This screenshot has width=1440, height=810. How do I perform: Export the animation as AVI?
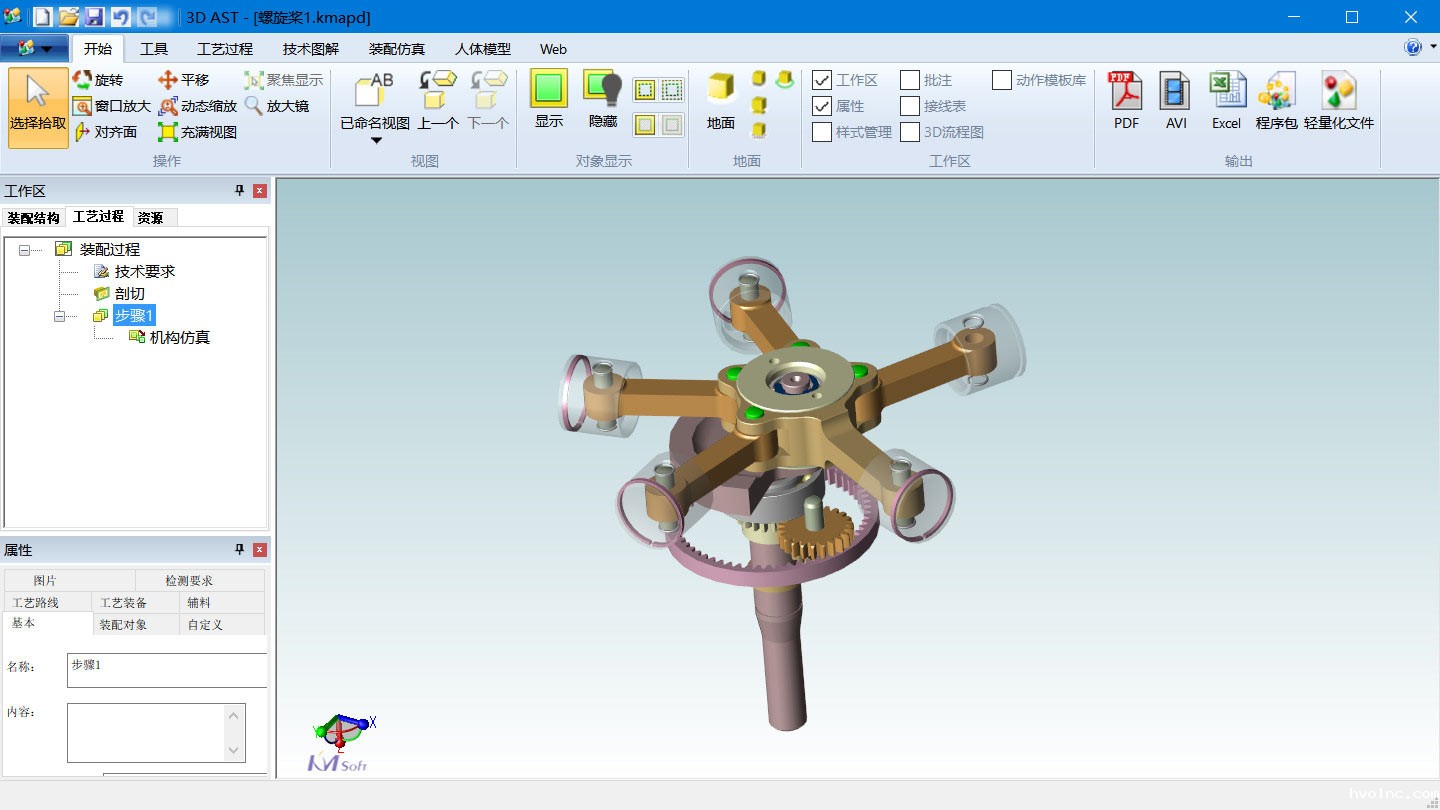tap(1175, 100)
